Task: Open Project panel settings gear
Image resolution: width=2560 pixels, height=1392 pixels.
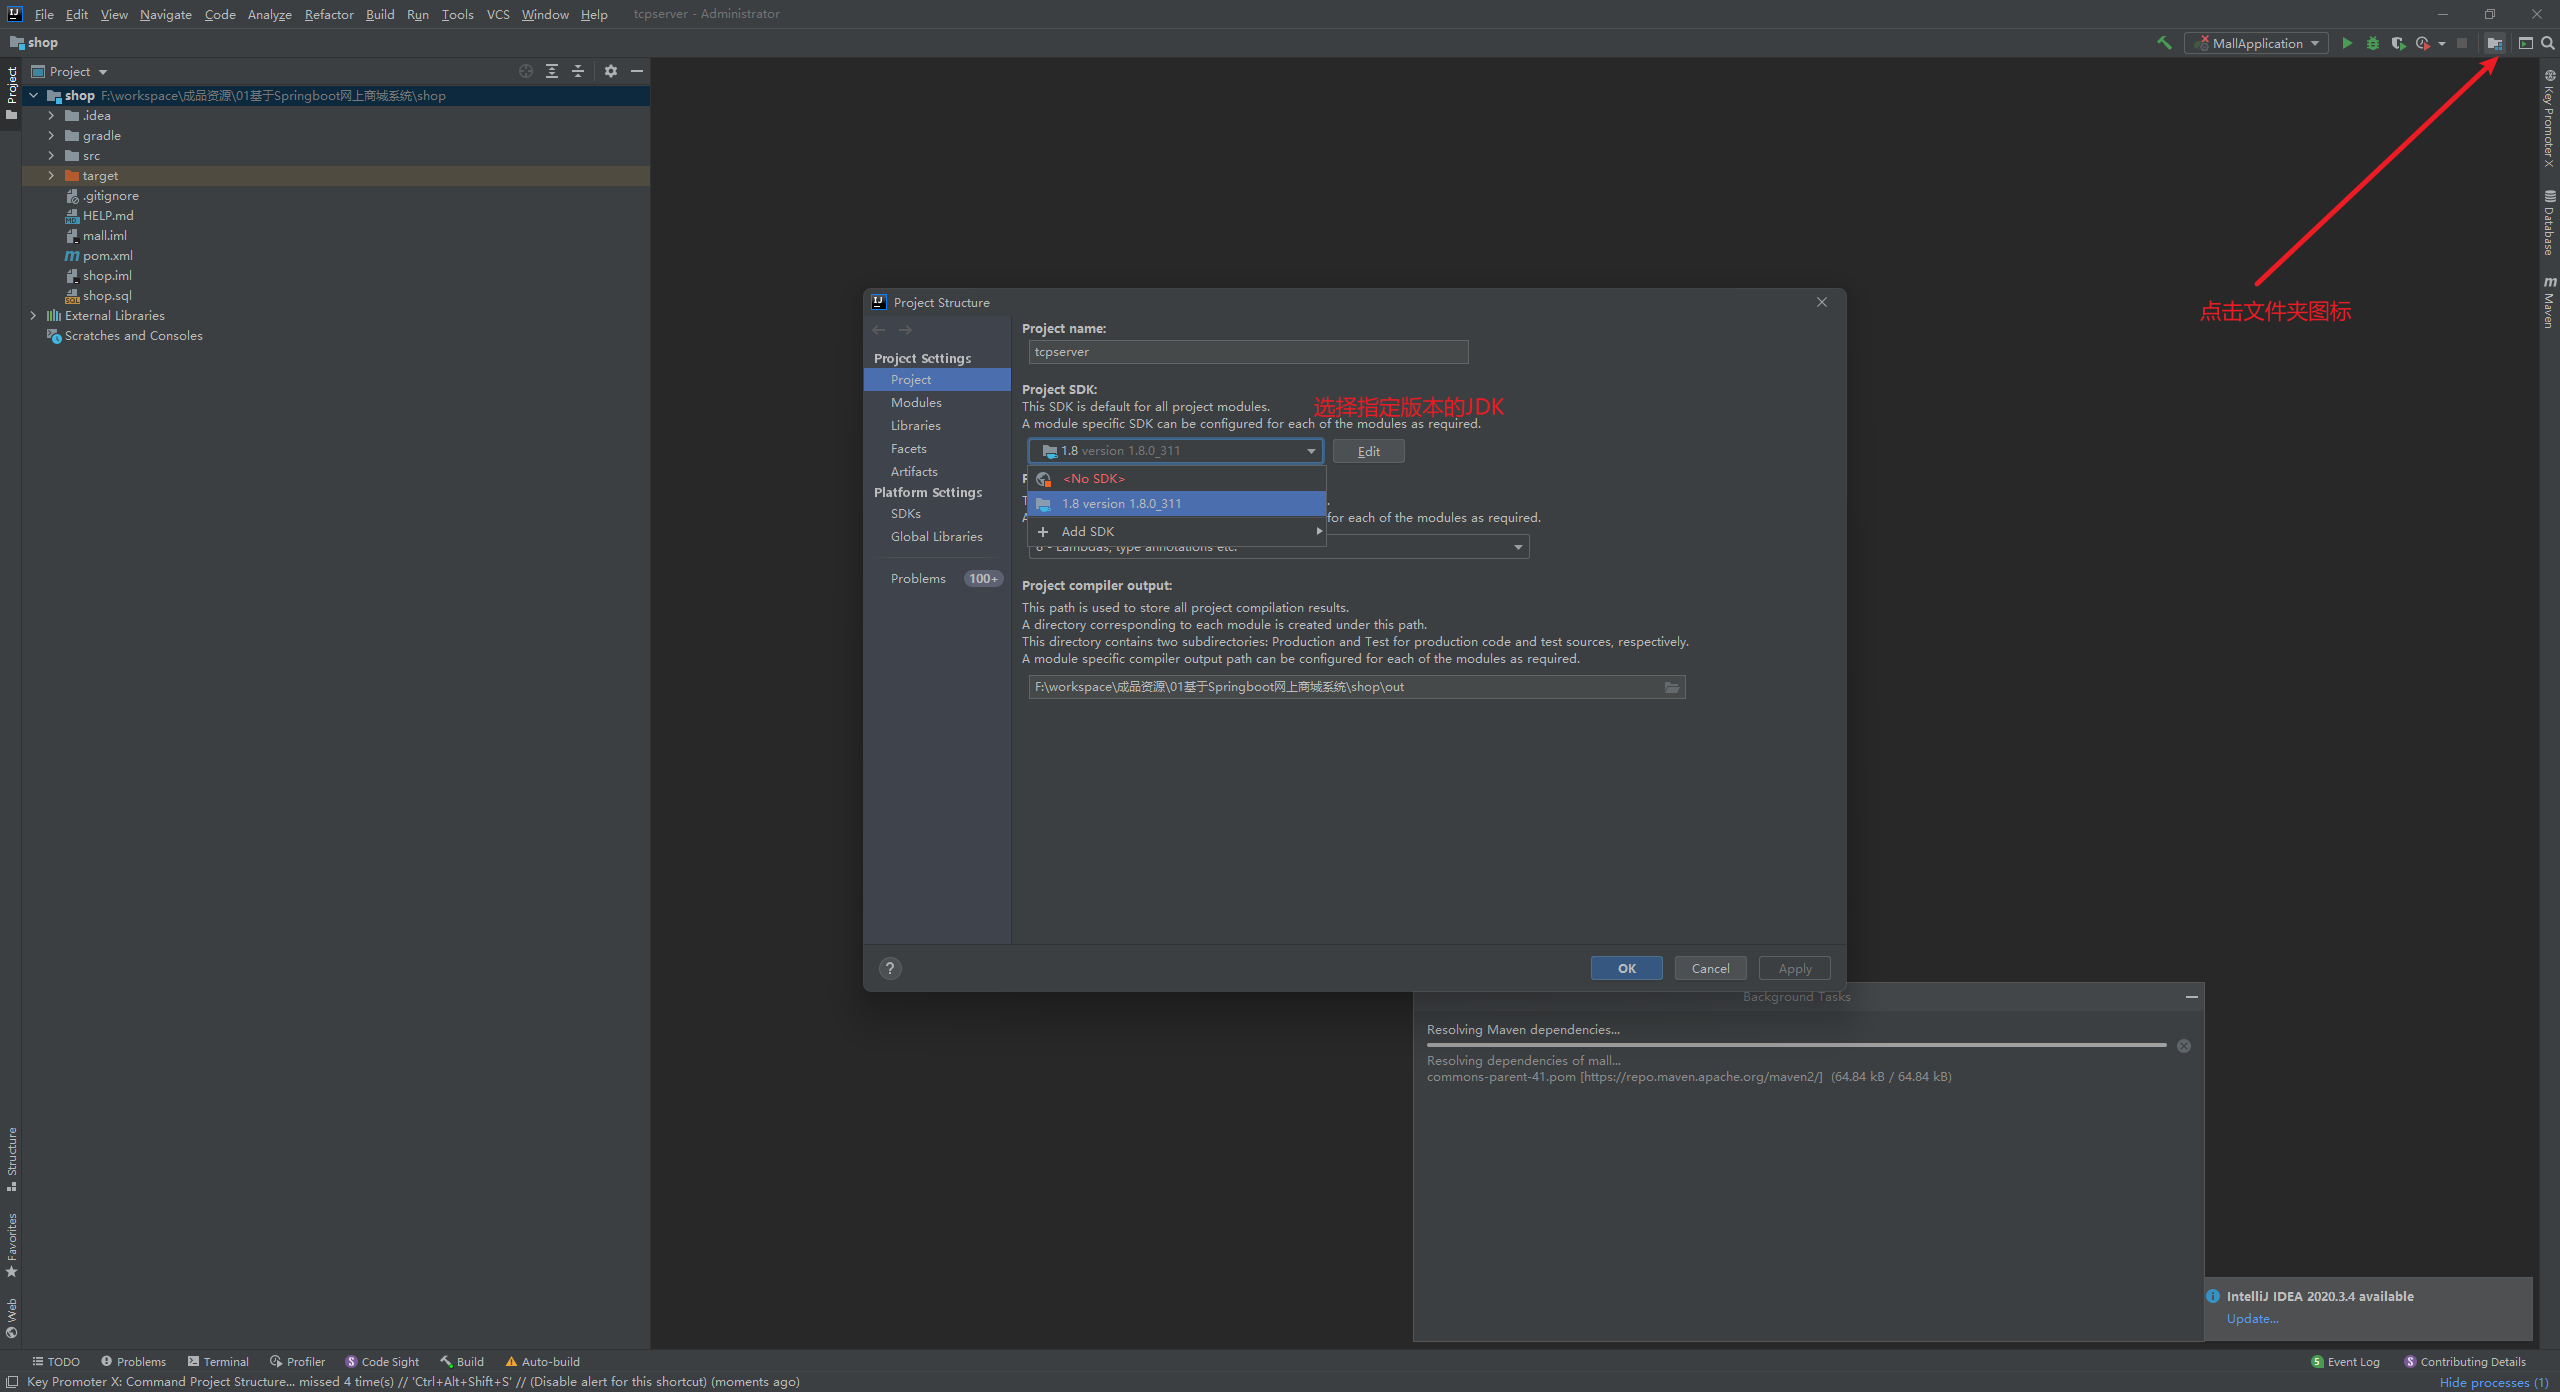Action: (611, 71)
